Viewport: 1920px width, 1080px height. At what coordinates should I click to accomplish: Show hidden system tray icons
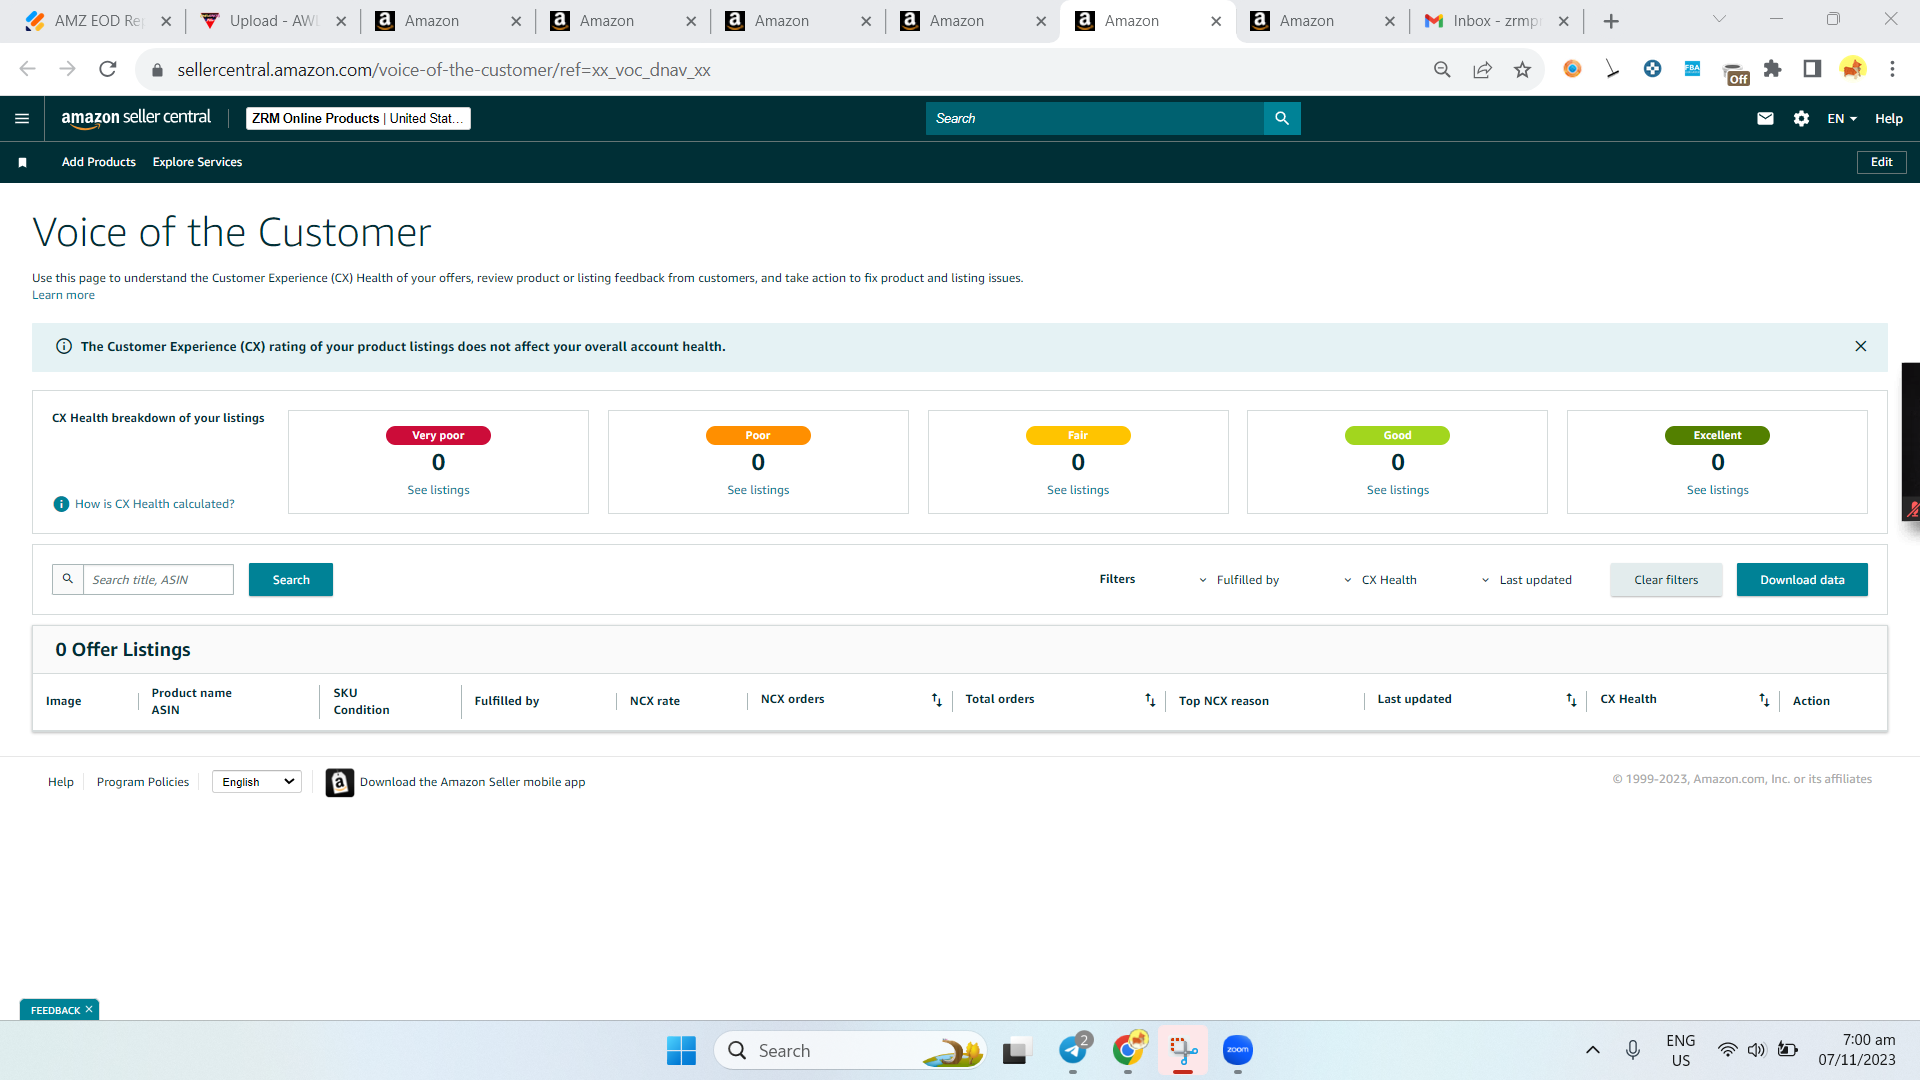pos(1593,1050)
